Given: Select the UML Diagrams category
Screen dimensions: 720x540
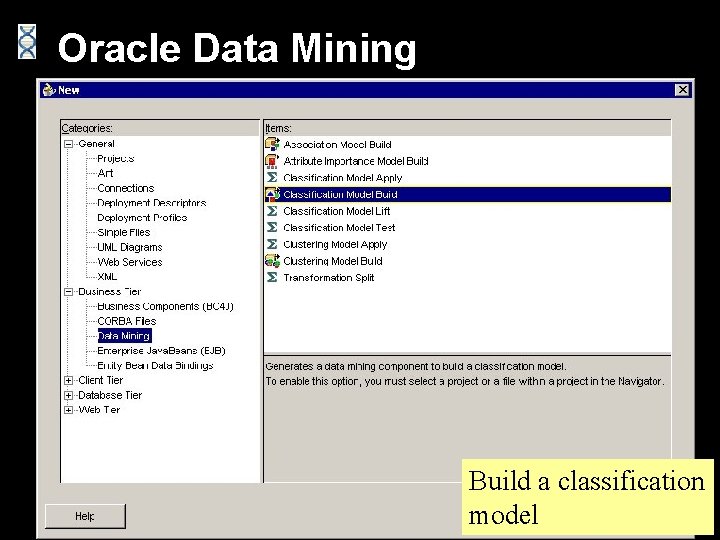Looking at the screenshot, I should click(130, 247).
